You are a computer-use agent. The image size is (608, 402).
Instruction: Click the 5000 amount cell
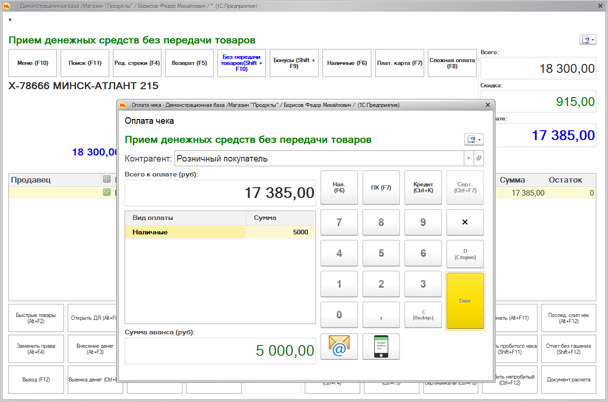click(280, 232)
